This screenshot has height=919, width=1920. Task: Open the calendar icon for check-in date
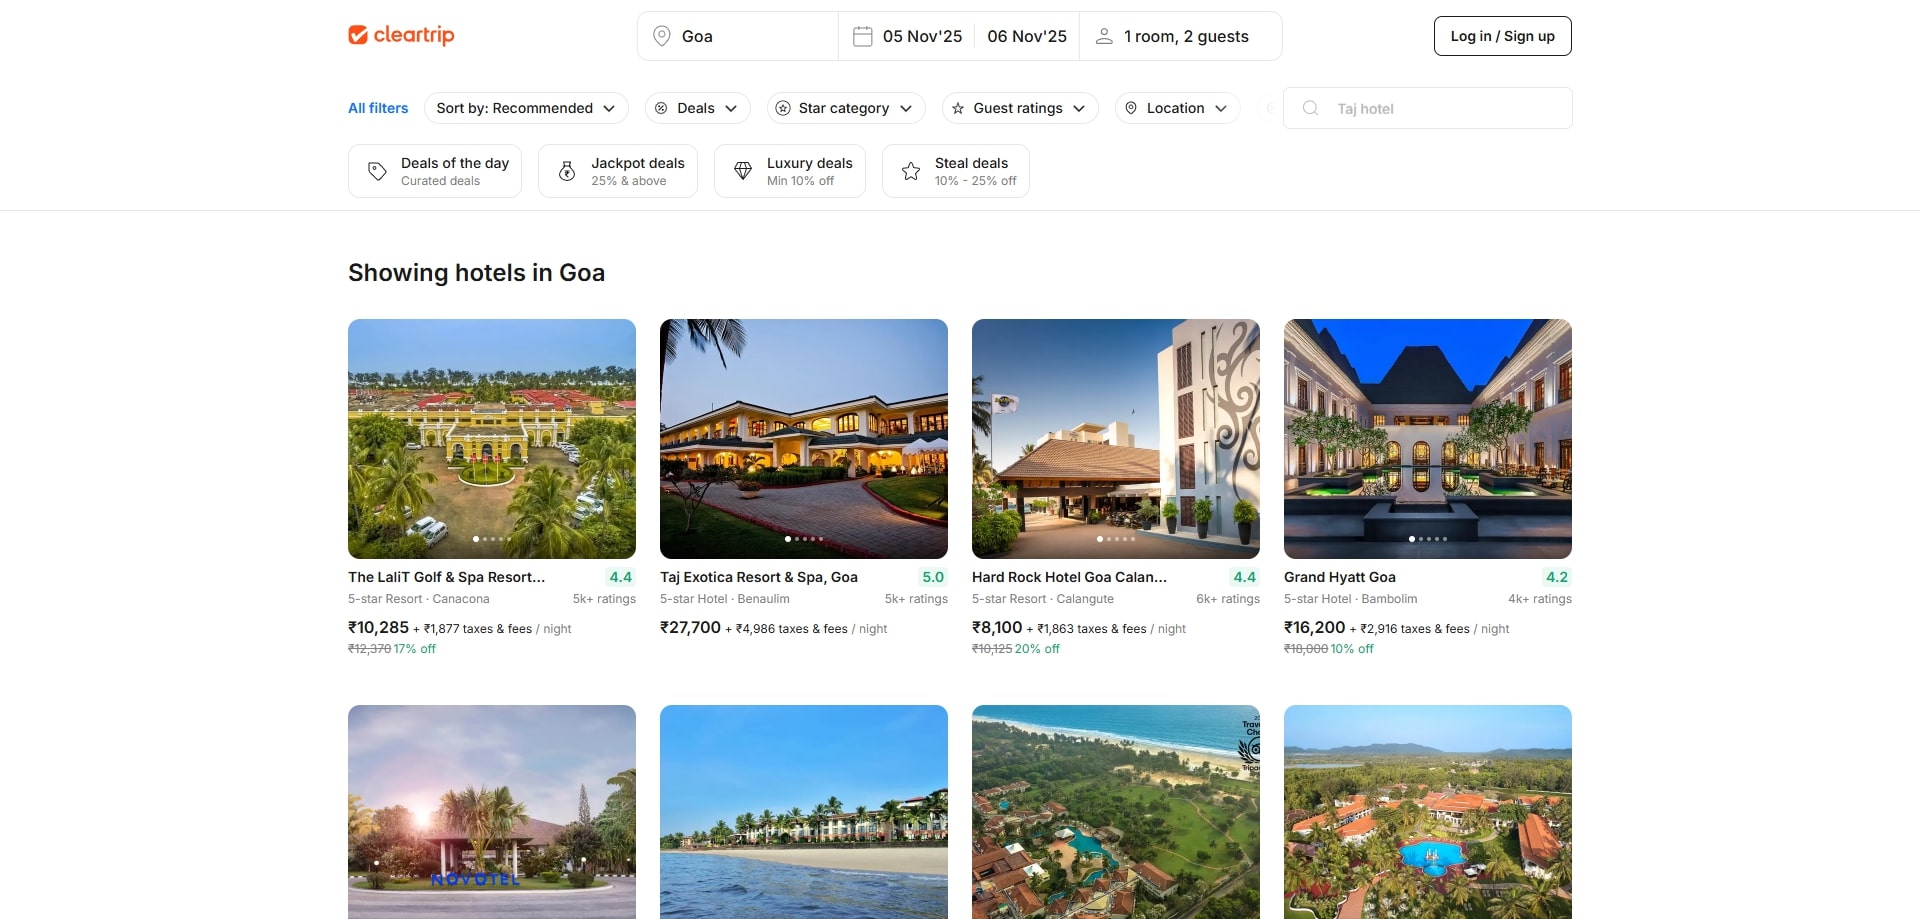tap(862, 36)
